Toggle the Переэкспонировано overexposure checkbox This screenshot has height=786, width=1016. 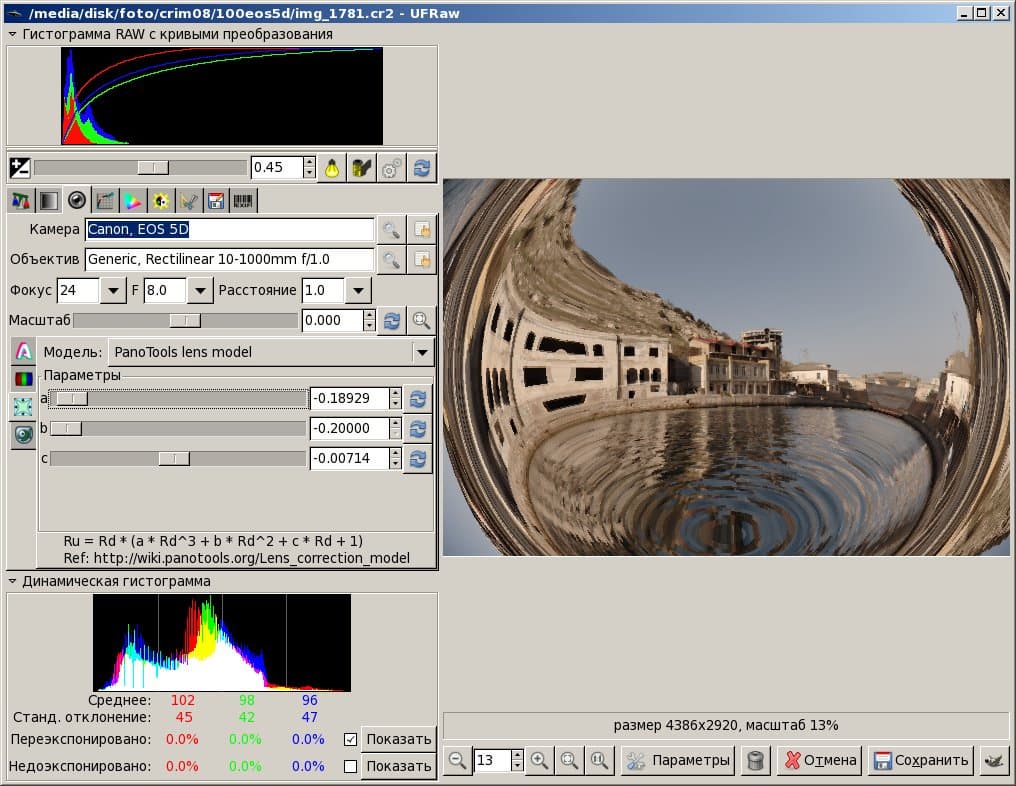350,740
